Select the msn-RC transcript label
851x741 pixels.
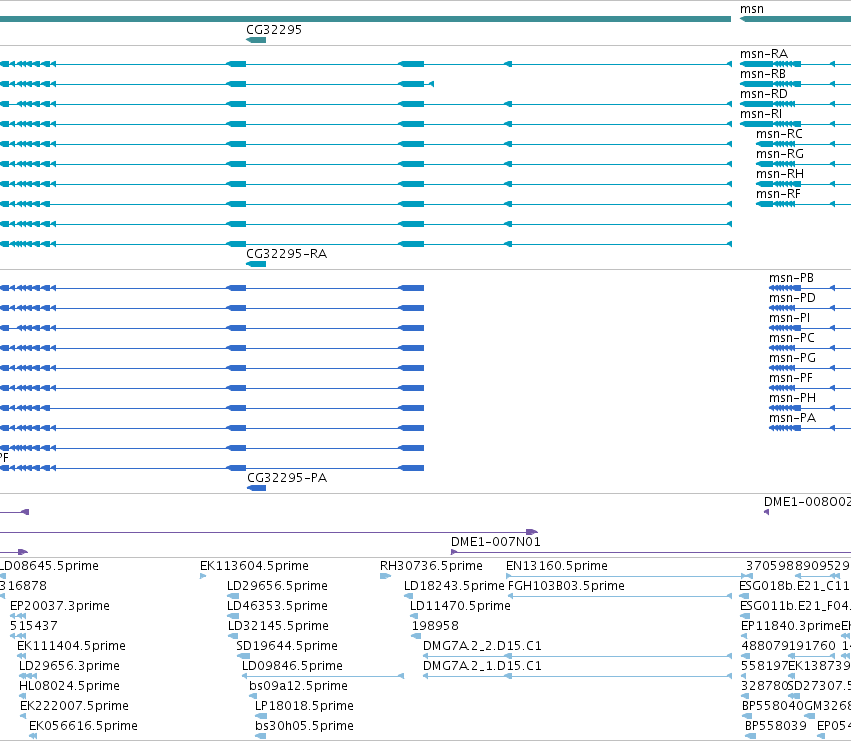click(779, 134)
